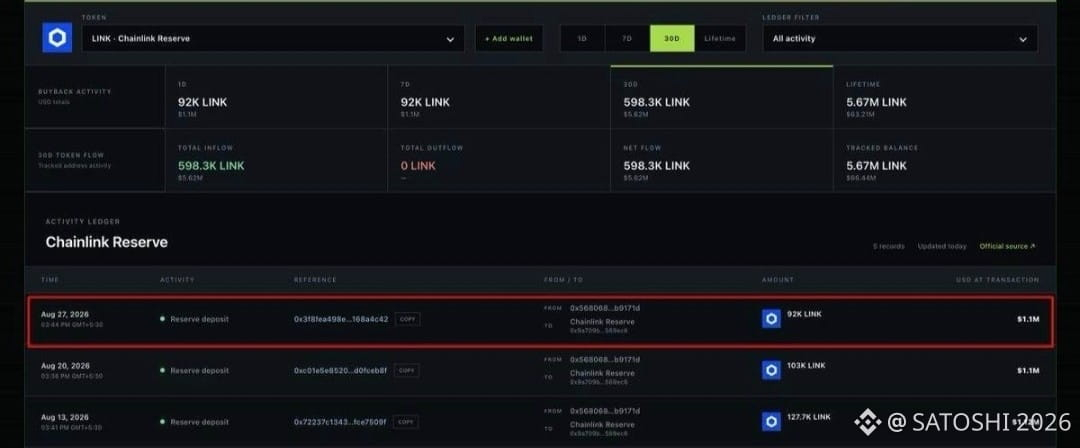Viewport: 1080px width, 448px height.
Task: Click the Total Inflow value 598.3K LINK
Action: 211,165
